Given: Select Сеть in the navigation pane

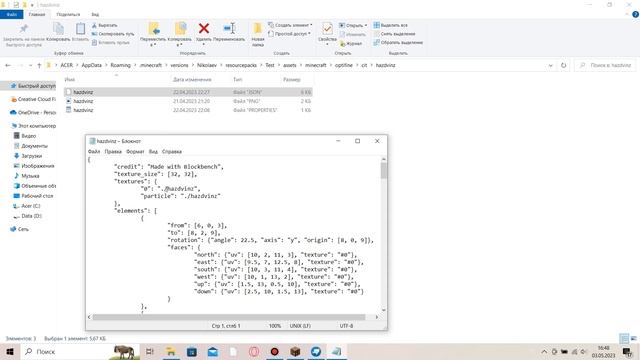Looking at the screenshot, I should pyautogui.click(x=19, y=229).
